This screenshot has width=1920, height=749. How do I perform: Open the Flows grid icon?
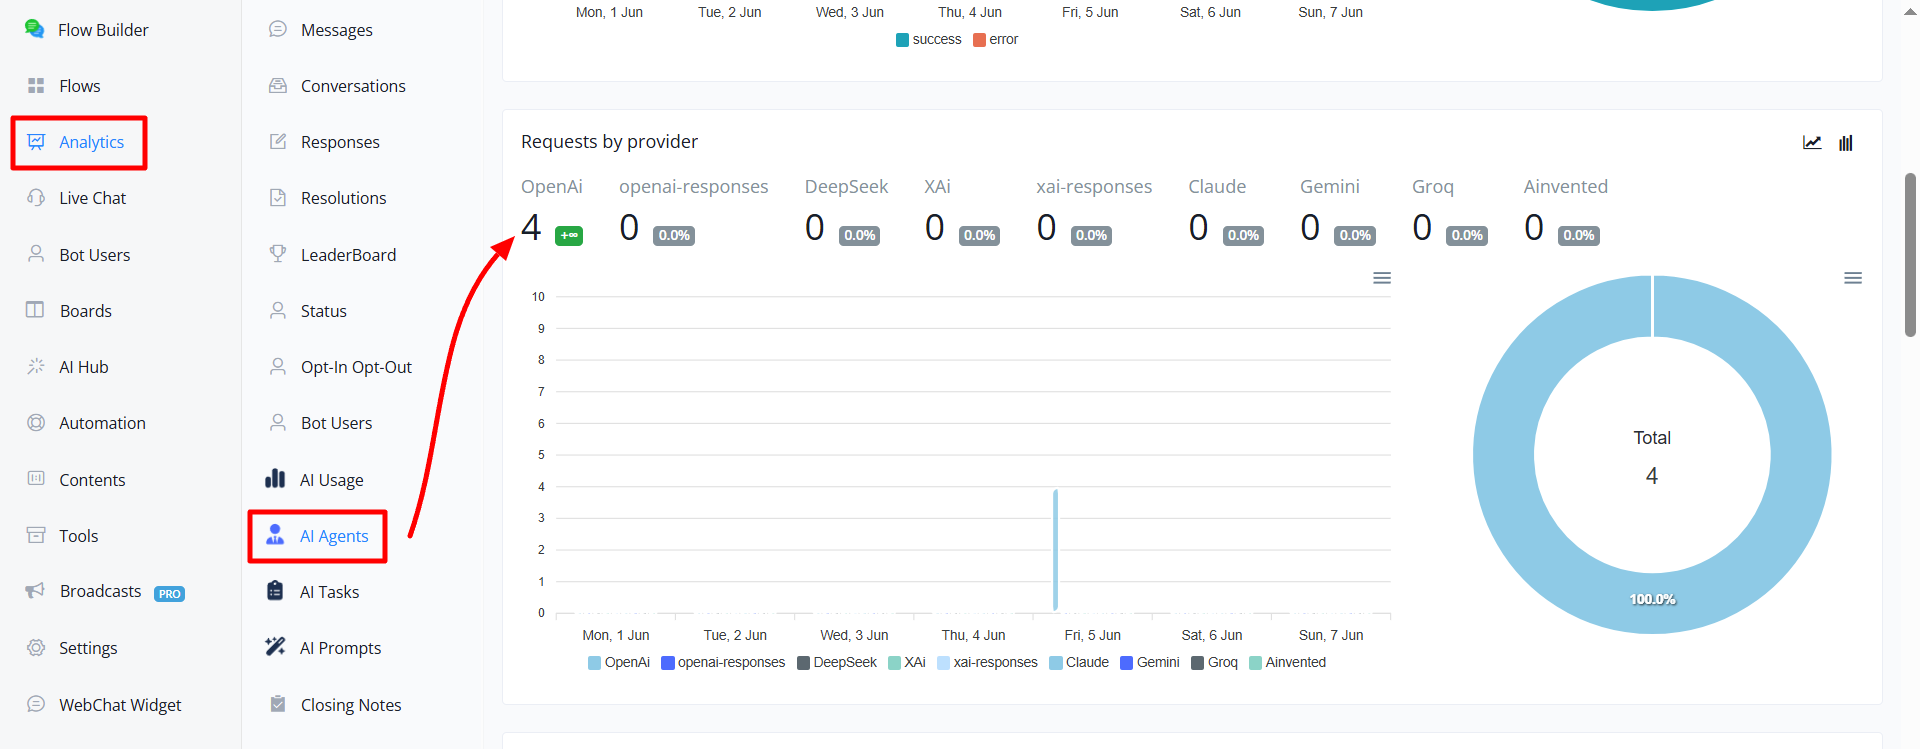(36, 86)
